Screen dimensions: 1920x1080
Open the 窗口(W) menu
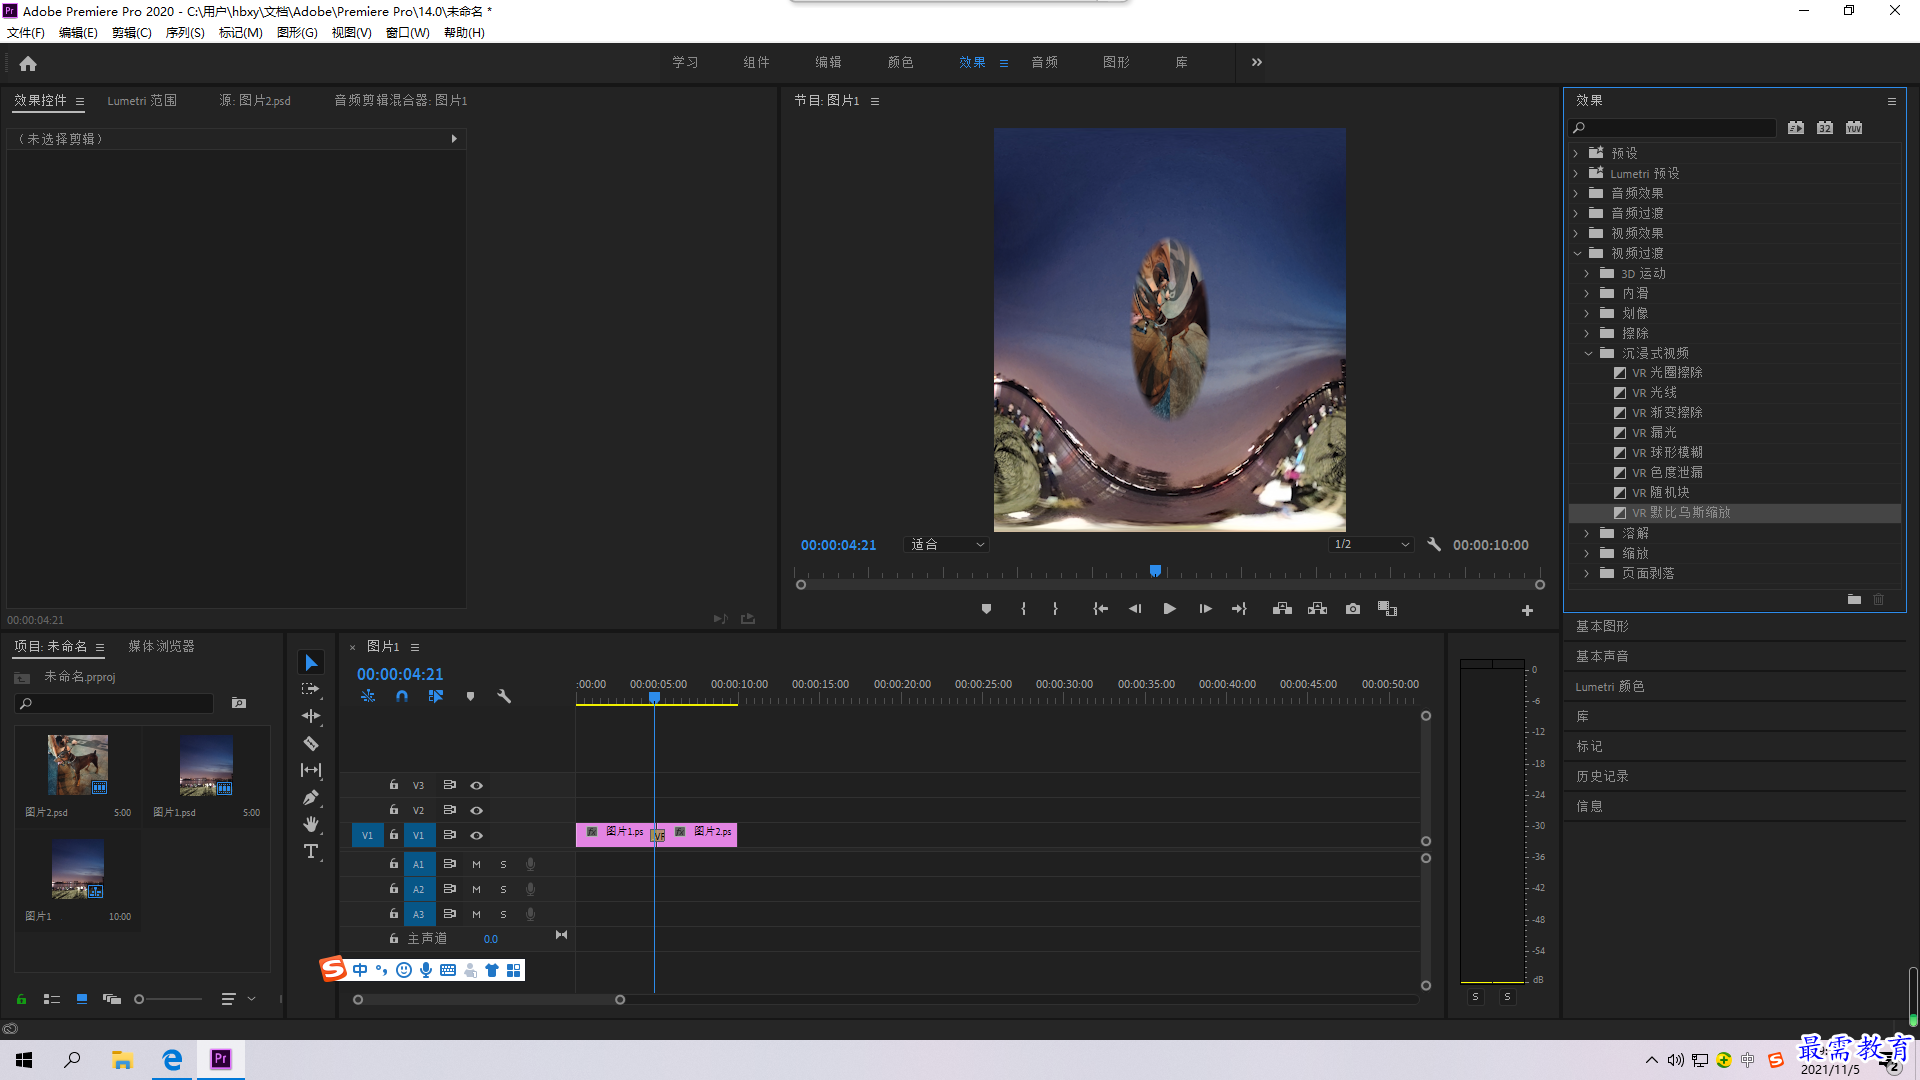407,33
